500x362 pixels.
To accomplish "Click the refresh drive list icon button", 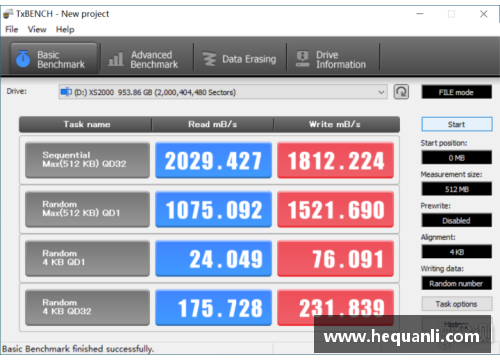I will click(401, 92).
